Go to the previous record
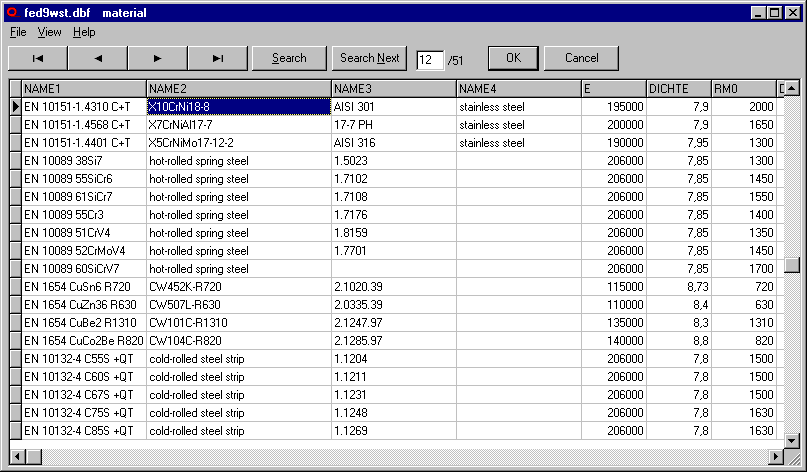Image resolution: width=807 pixels, height=472 pixels. pyautogui.click(x=98, y=58)
